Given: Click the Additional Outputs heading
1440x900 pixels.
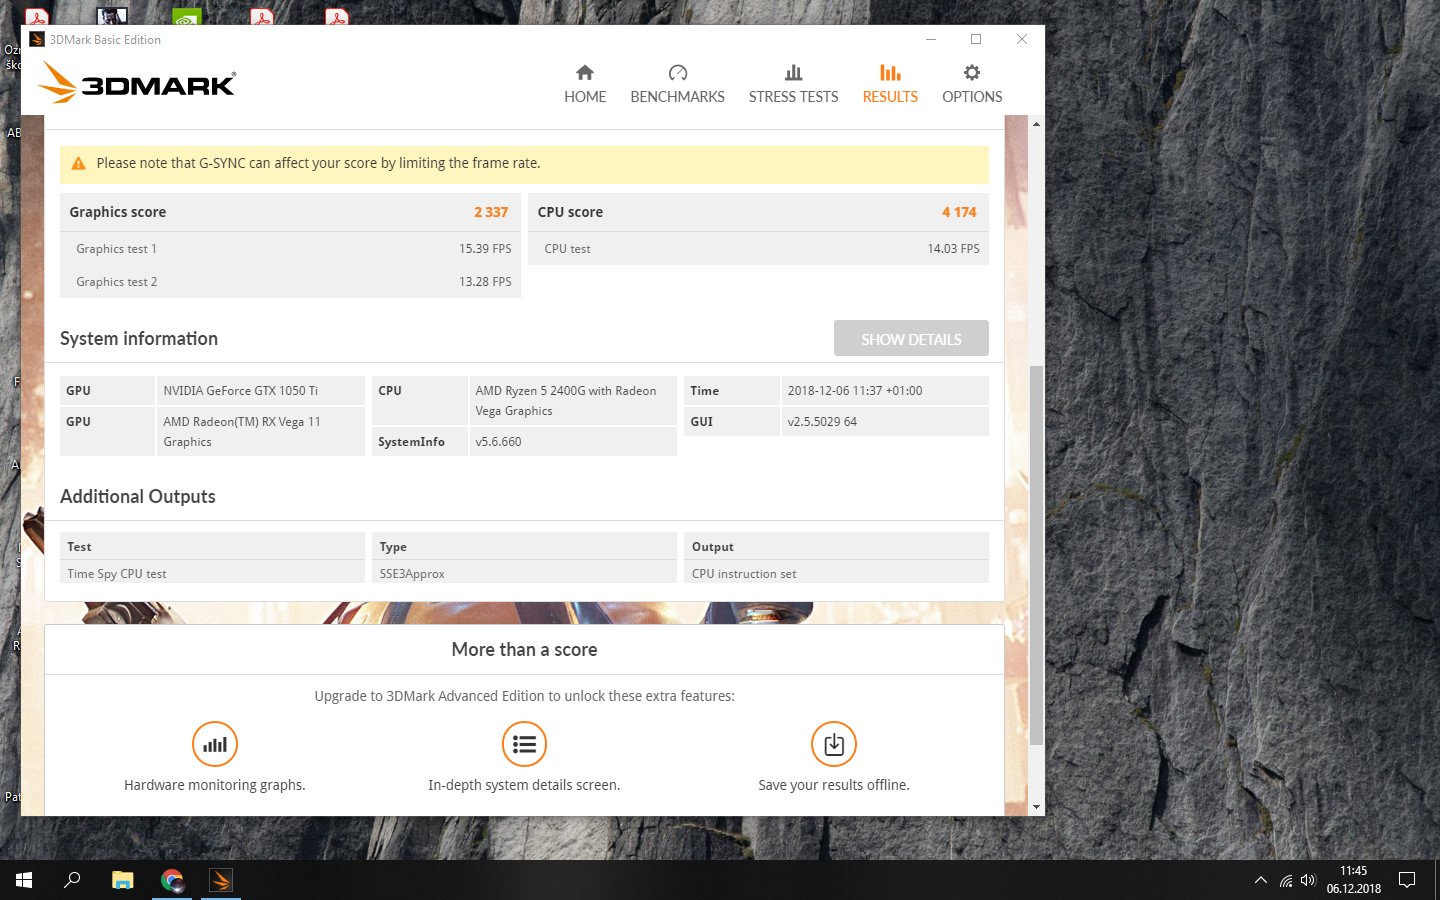Looking at the screenshot, I should click(x=138, y=497).
